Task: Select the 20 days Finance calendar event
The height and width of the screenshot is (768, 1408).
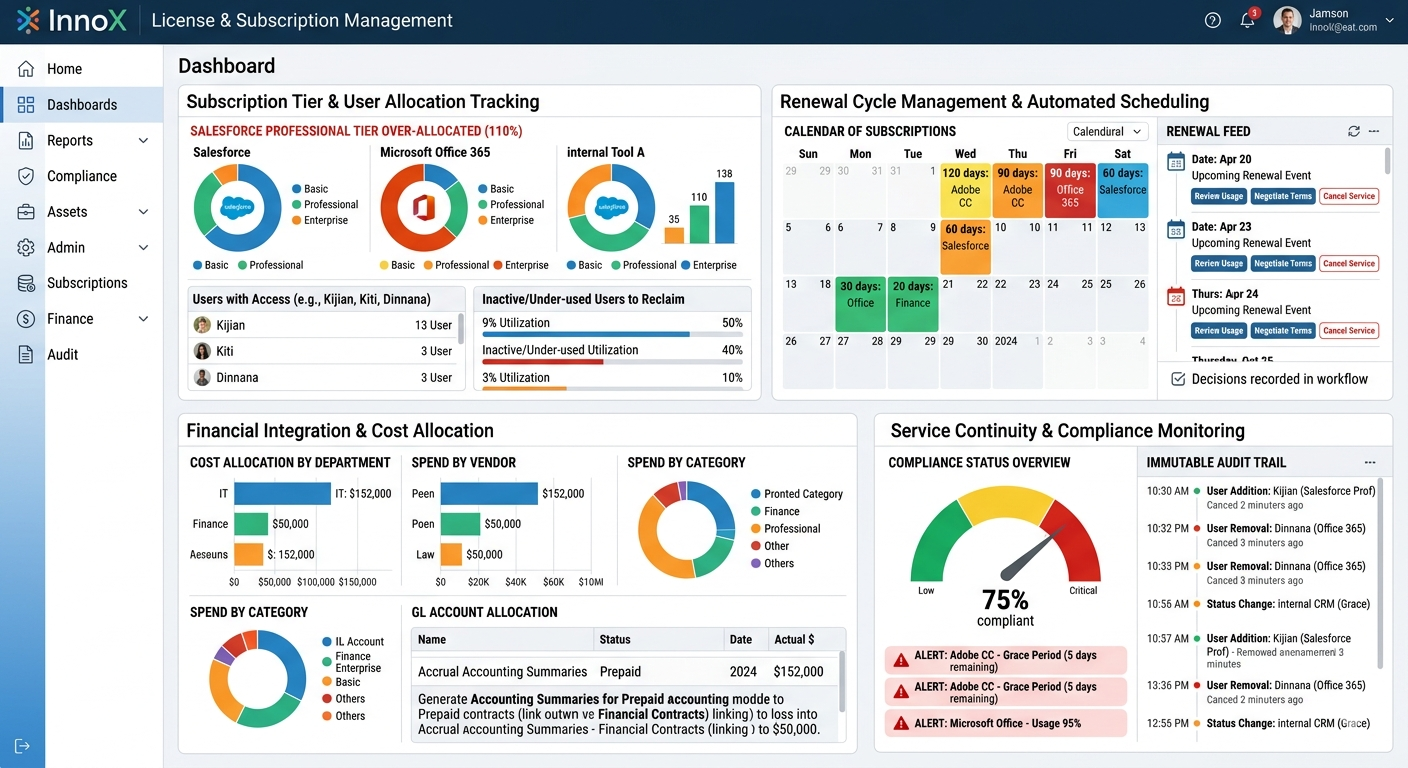Action: (x=913, y=304)
